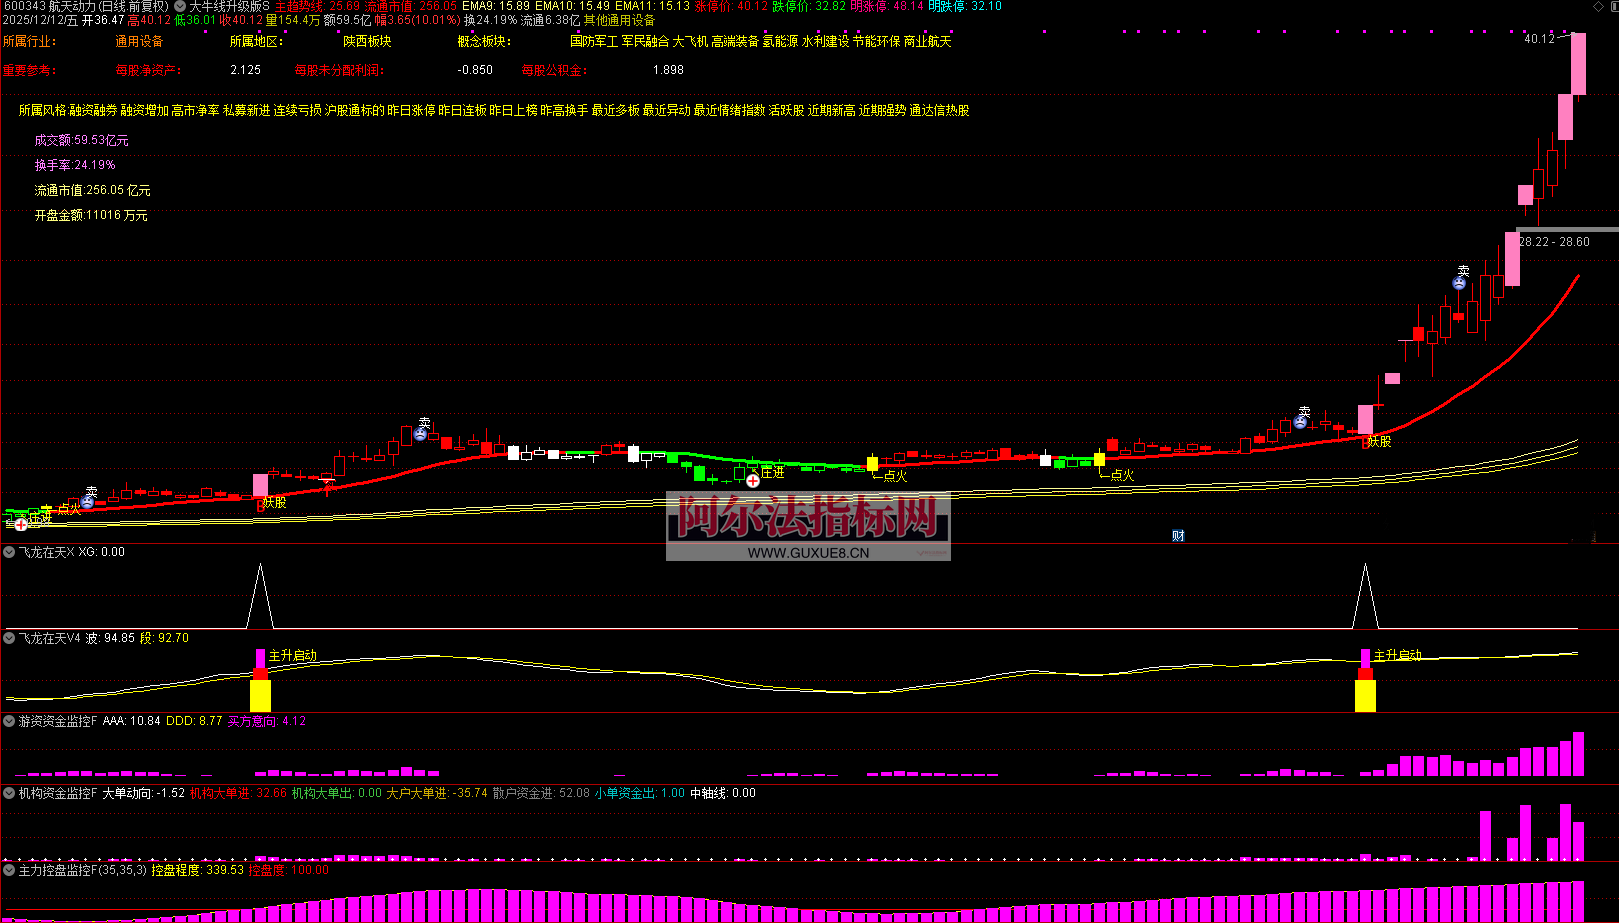Click the diamond icon at top-right corner
Viewport: 1619px width, 923px height.
[x=1597, y=7]
